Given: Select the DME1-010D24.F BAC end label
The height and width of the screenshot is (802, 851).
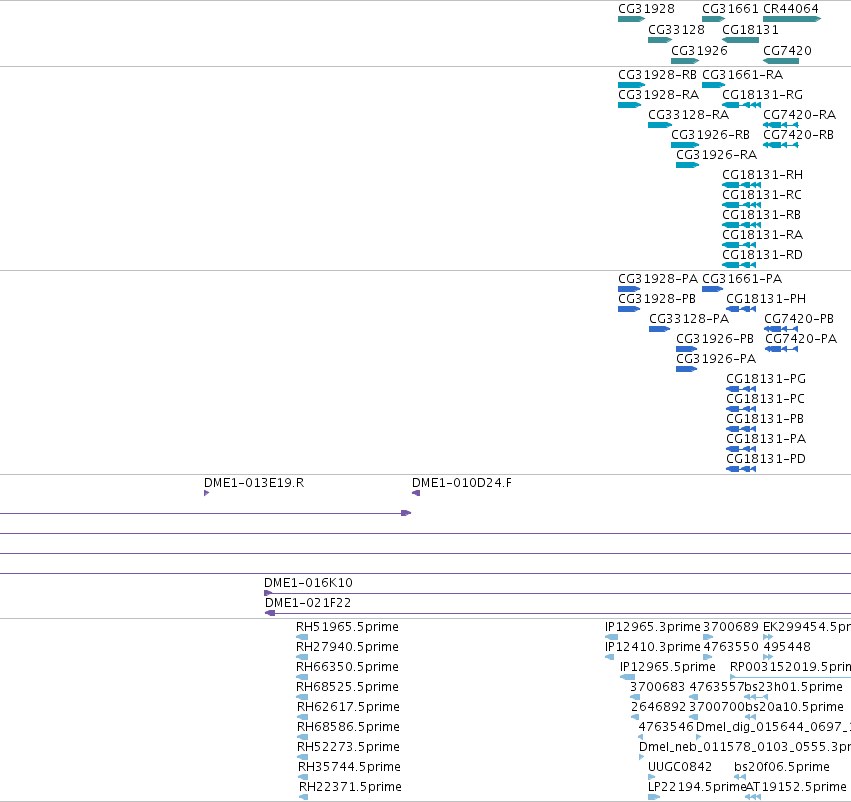Looking at the screenshot, I should tap(462, 483).
